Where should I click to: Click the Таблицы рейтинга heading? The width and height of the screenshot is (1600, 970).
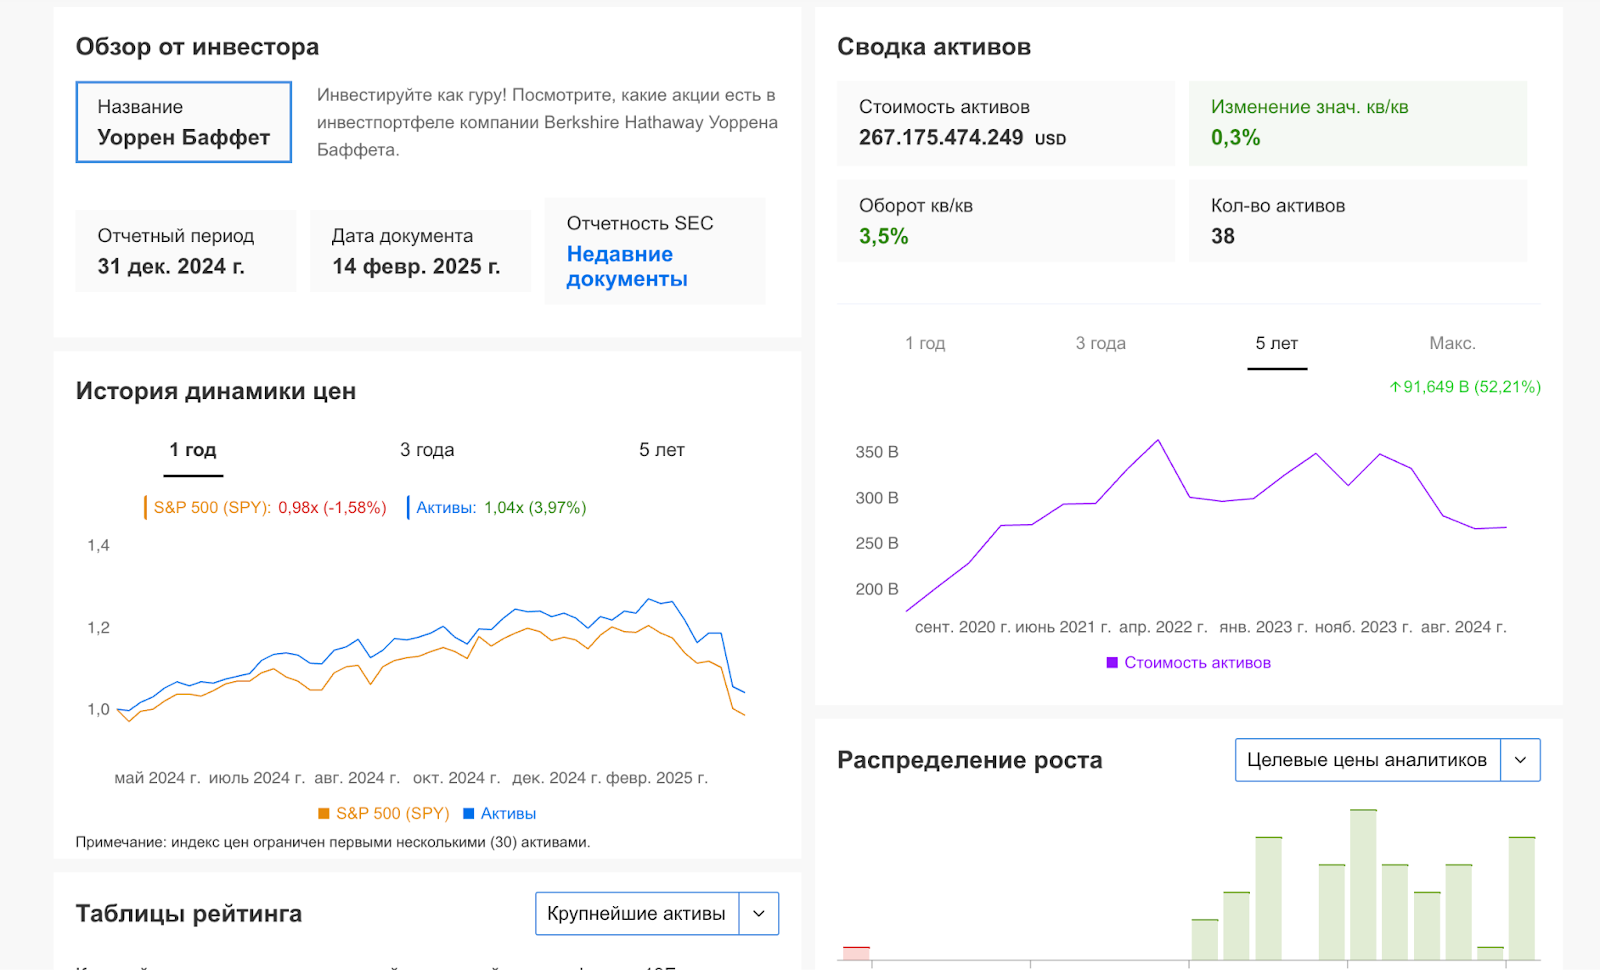[x=189, y=914]
